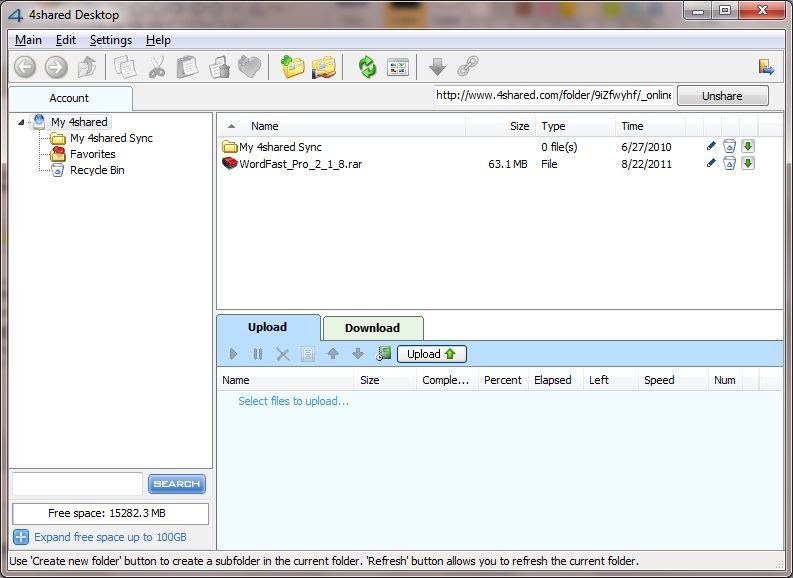
Task: Move upload item down in queue
Action: tap(358, 353)
